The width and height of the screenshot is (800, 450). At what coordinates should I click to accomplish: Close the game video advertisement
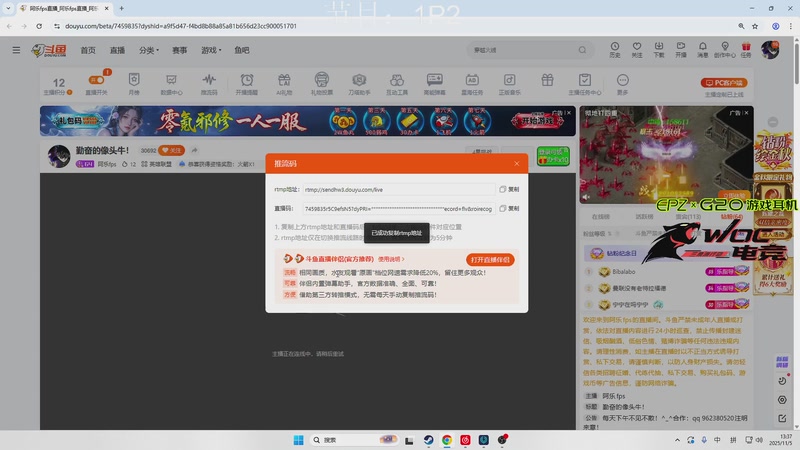point(746,113)
